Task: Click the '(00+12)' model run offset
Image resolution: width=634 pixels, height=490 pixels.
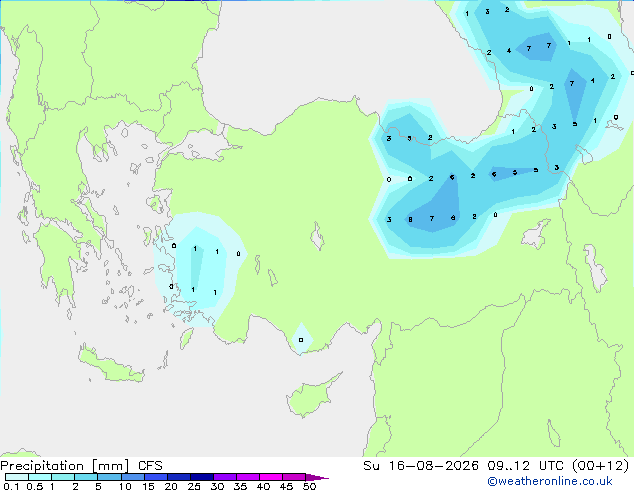Action: [x=600, y=466]
